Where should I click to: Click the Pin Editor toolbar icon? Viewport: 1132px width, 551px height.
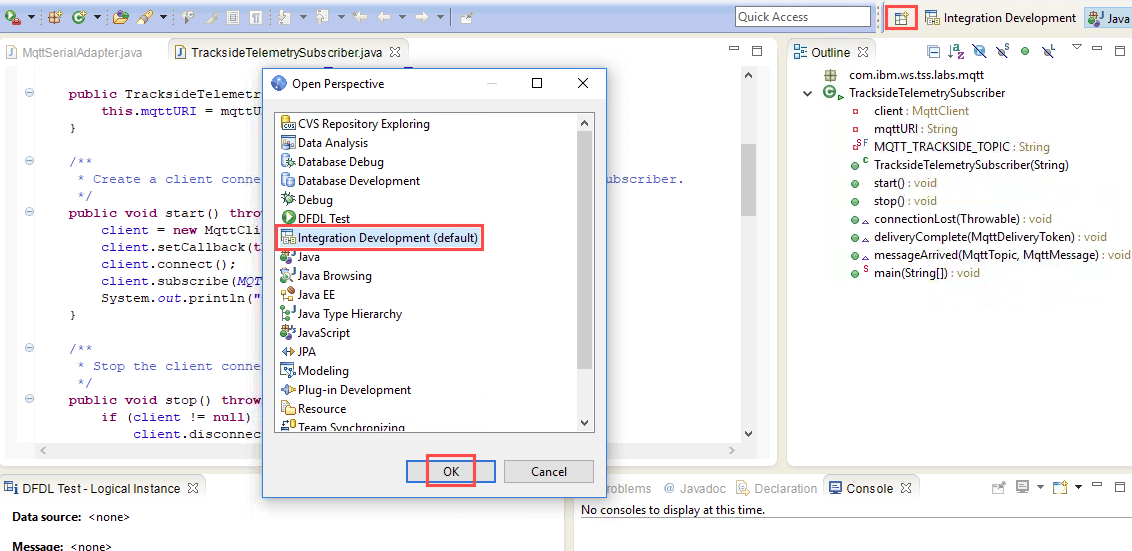click(x=467, y=17)
